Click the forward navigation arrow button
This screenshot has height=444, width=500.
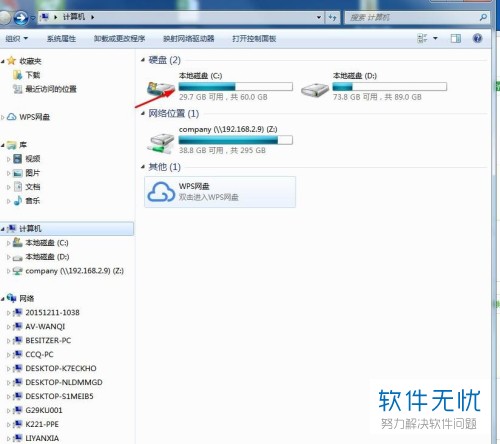coord(21,17)
